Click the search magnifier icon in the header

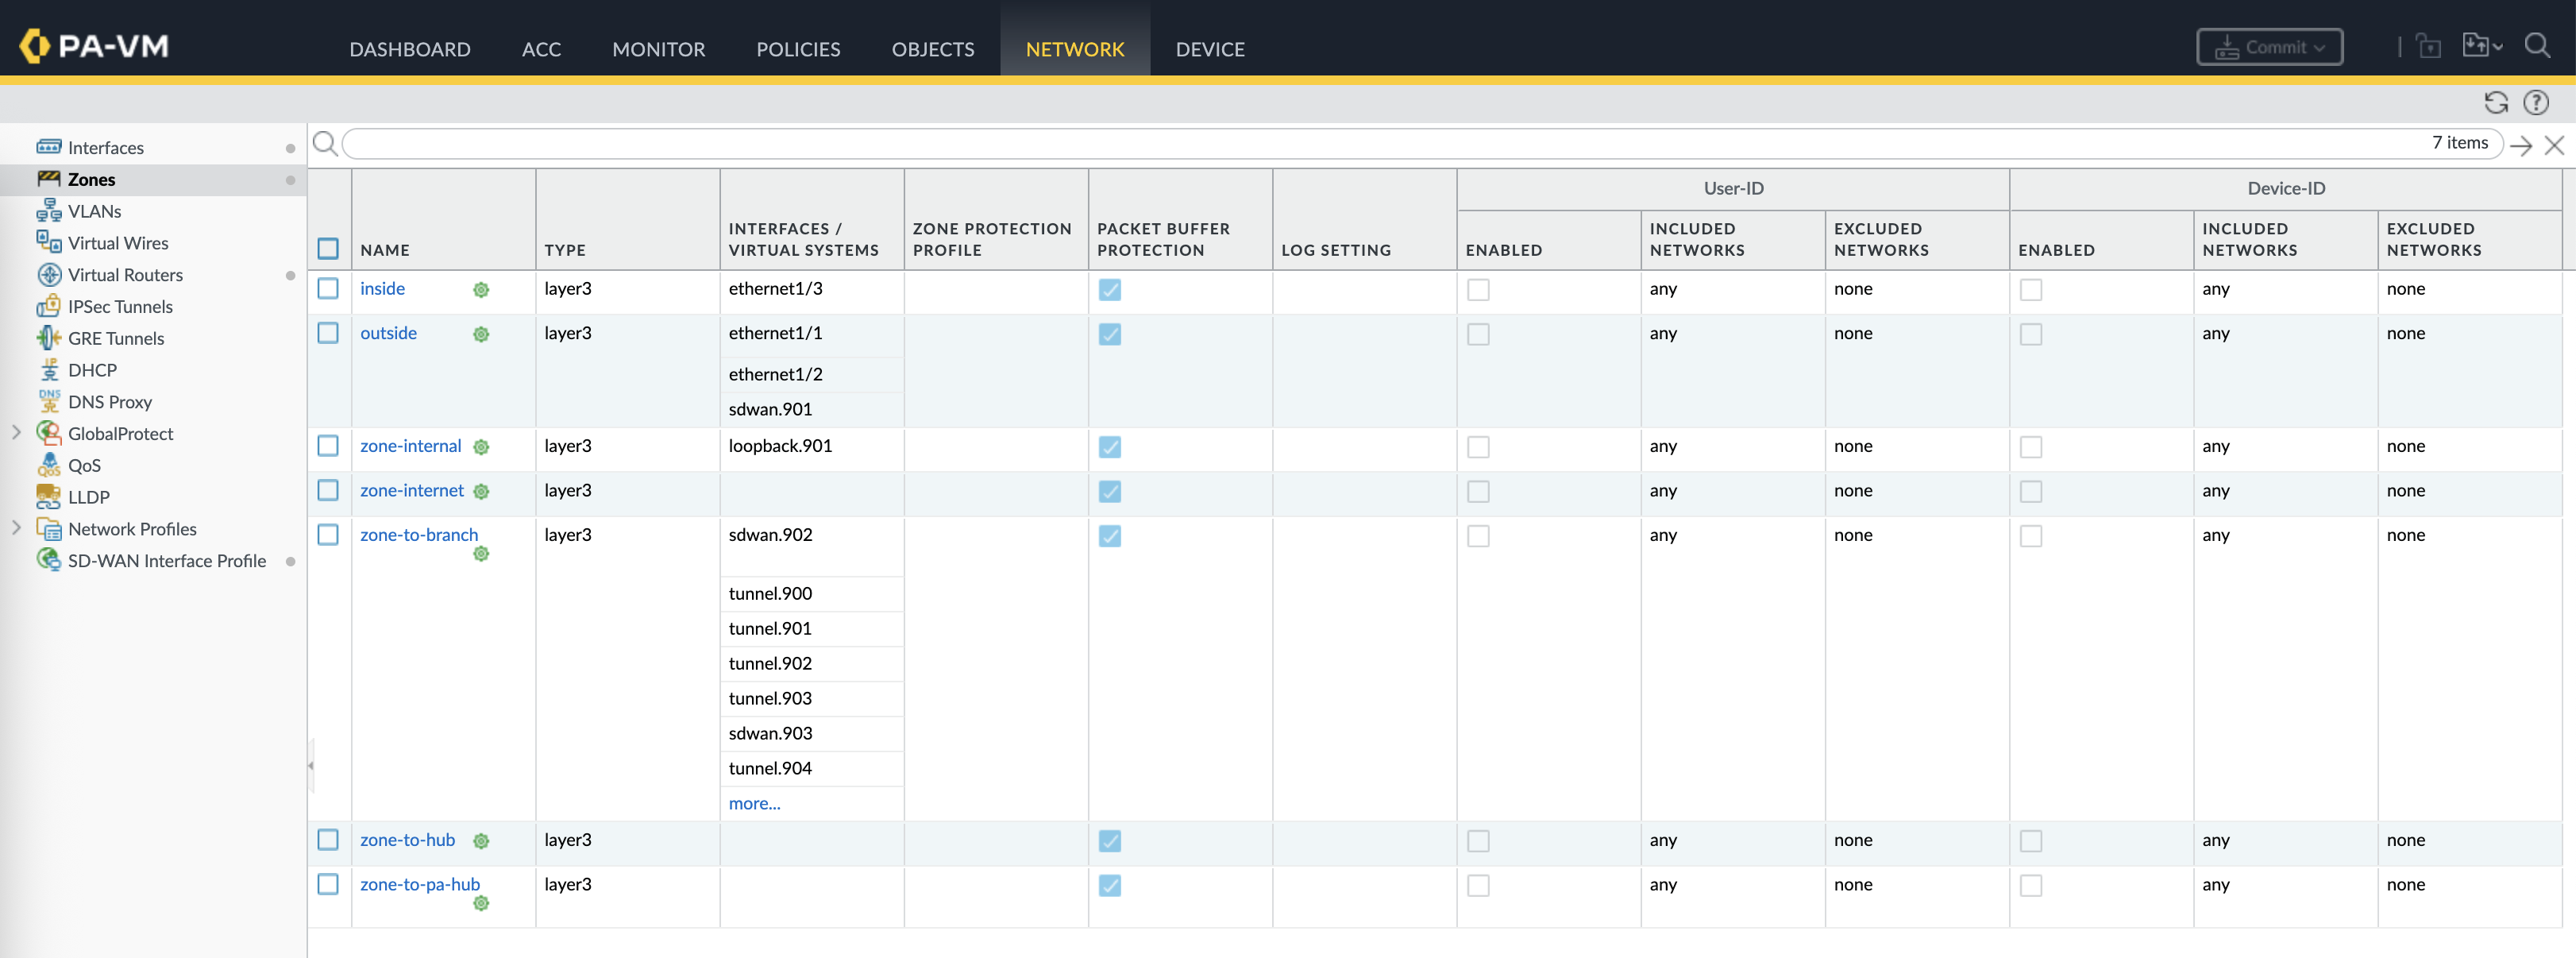[2537, 46]
